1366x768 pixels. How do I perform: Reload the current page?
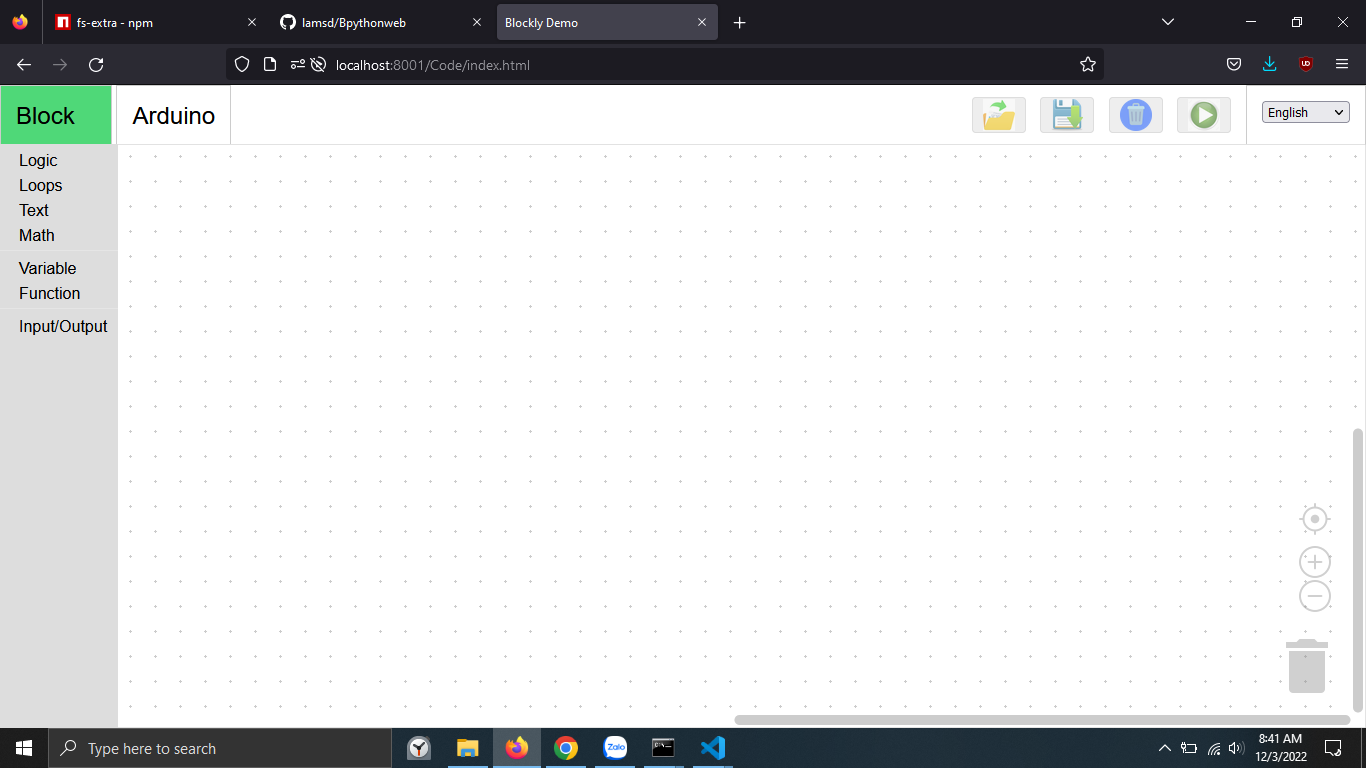(96, 65)
